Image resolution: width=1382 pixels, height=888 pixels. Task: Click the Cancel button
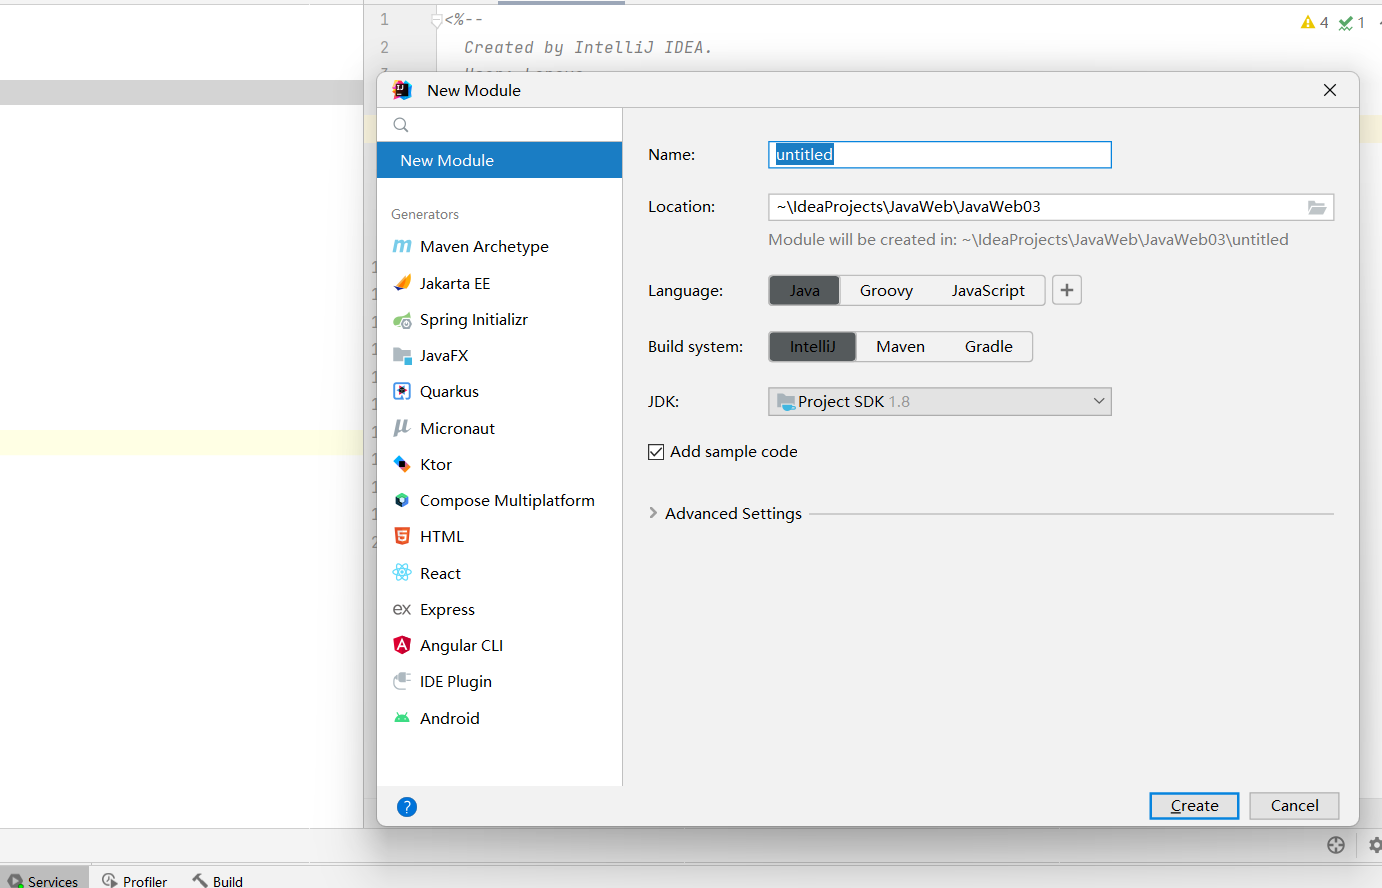click(1294, 806)
